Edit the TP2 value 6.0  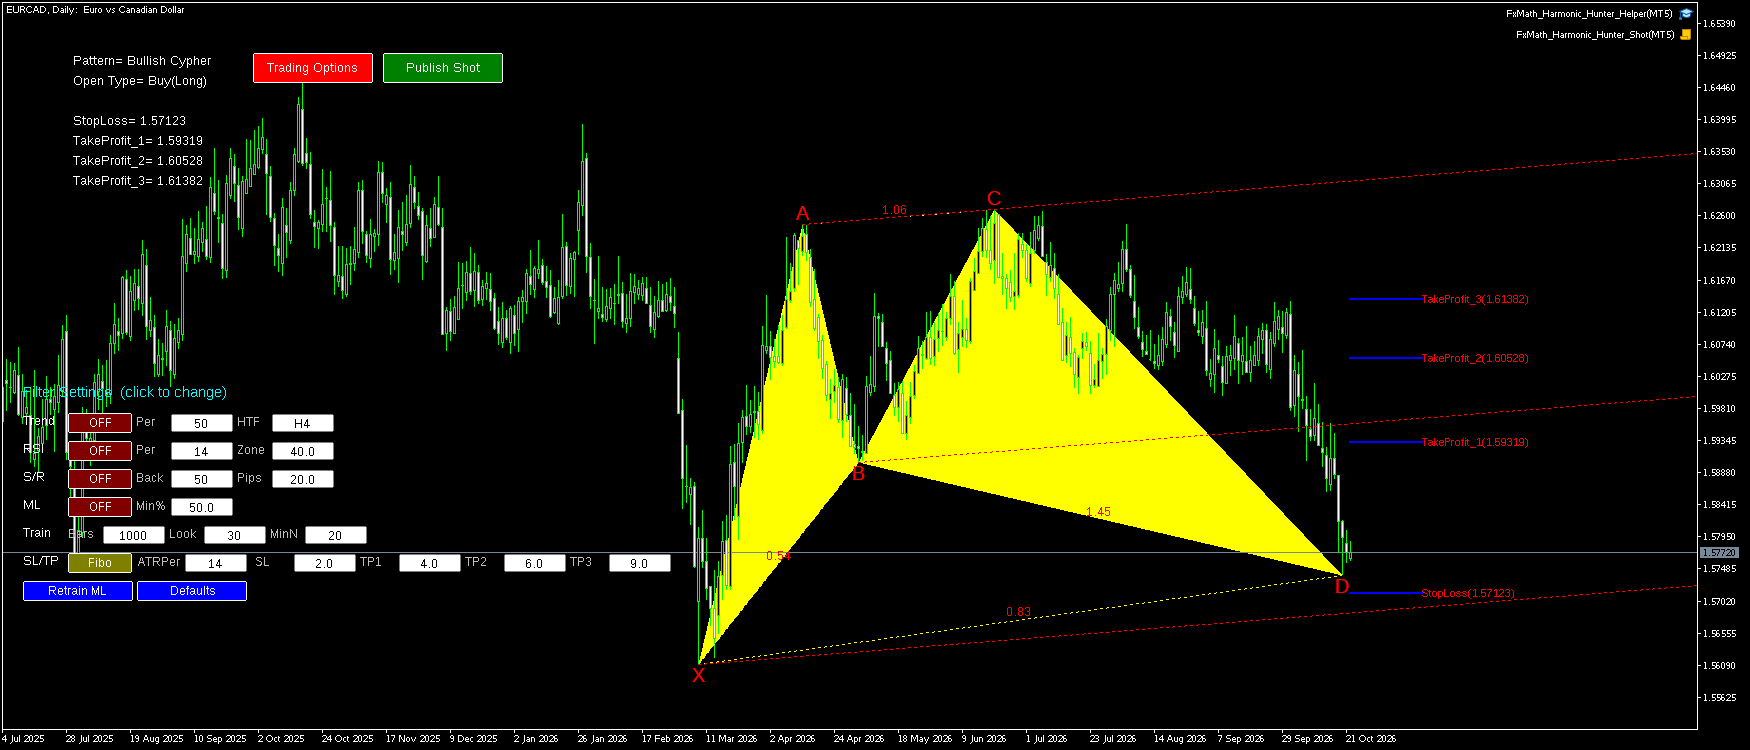coord(535,563)
